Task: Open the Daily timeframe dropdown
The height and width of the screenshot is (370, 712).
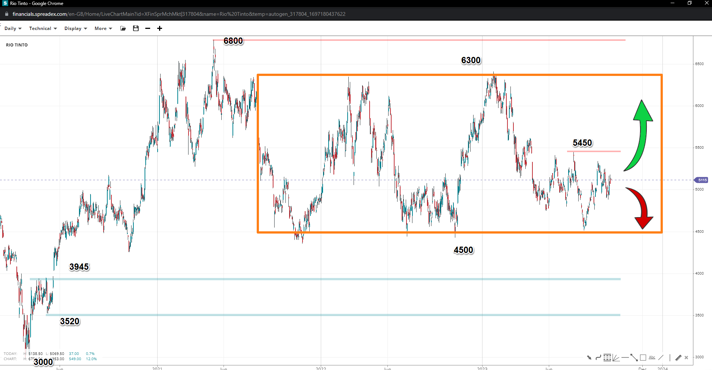Action: 13,28
